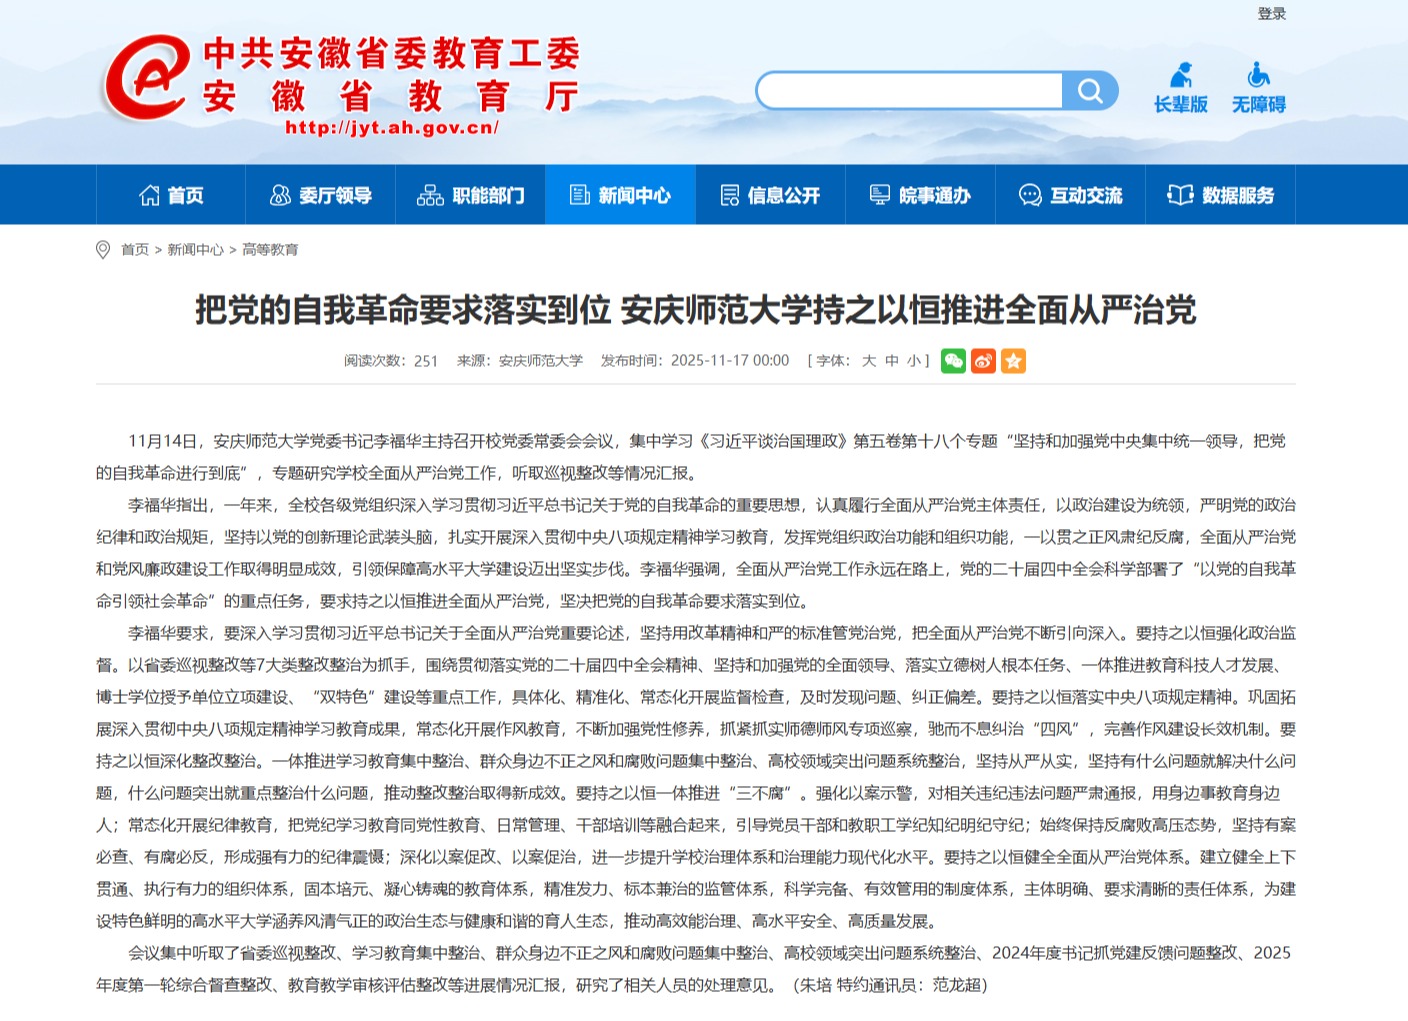Focus the site search input field
This screenshot has width=1408, height=1021.
[x=910, y=91]
